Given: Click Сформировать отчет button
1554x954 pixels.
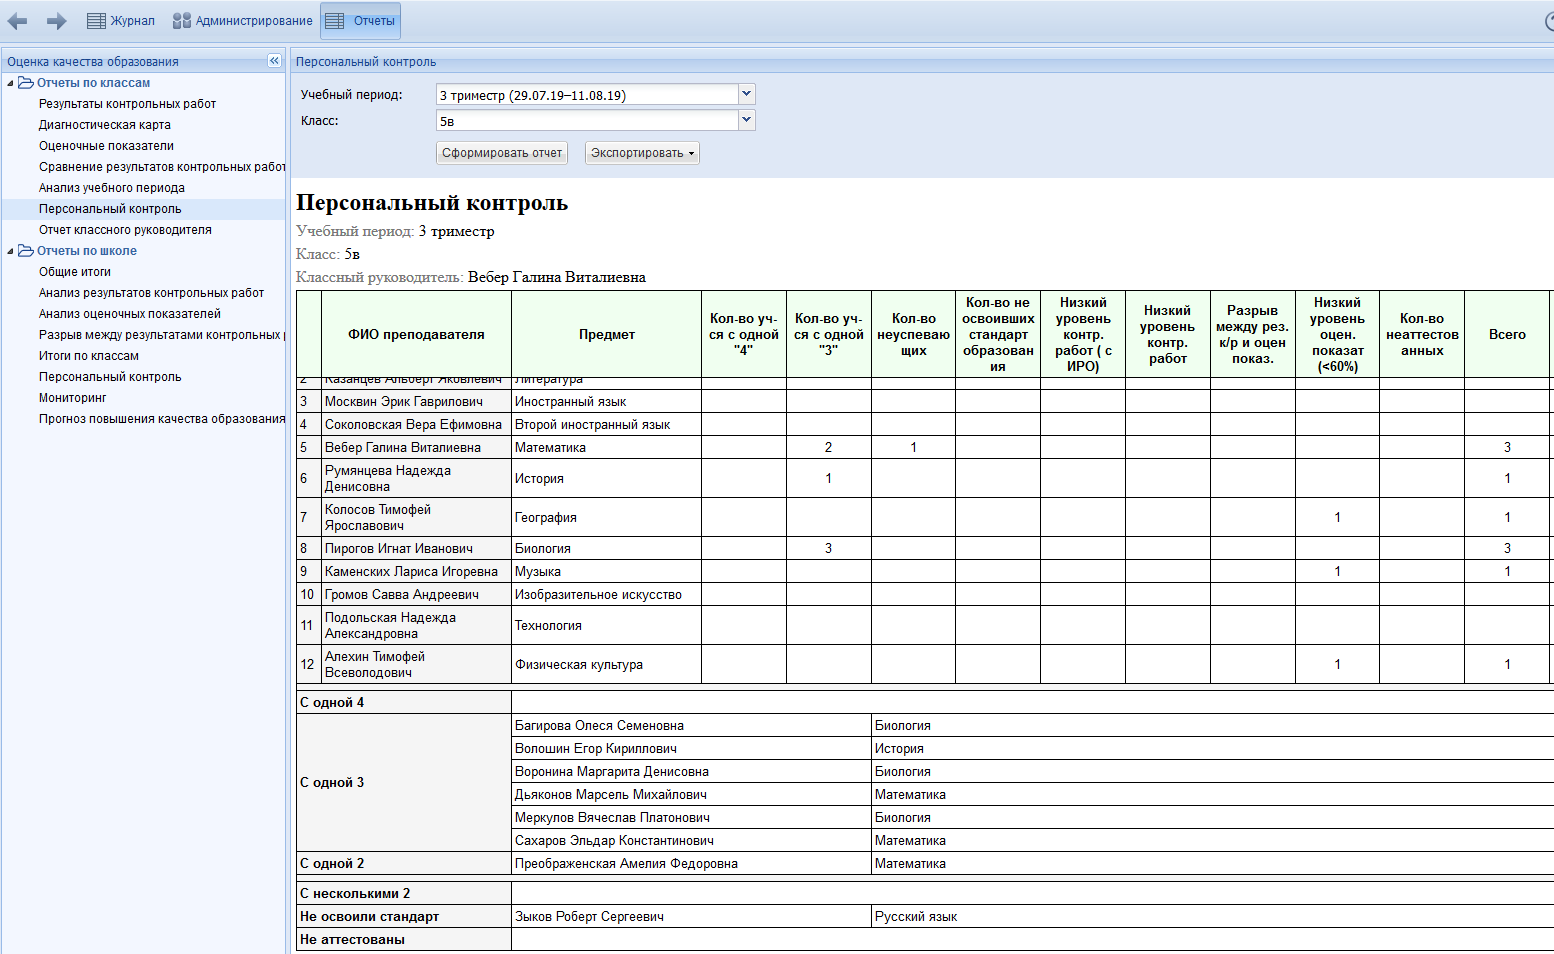Looking at the screenshot, I should 502,153.
